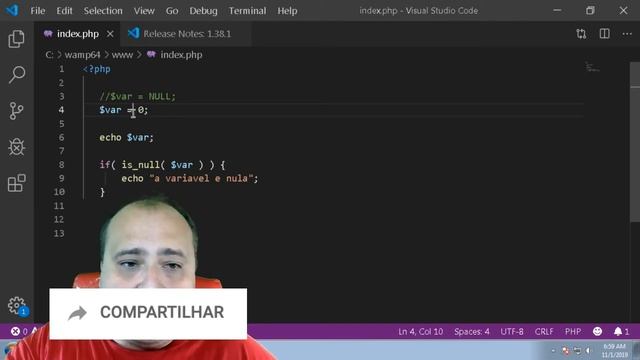The image size is (640, 360).
Task: Click the errors count in the status bar
Action: point(19,331)
